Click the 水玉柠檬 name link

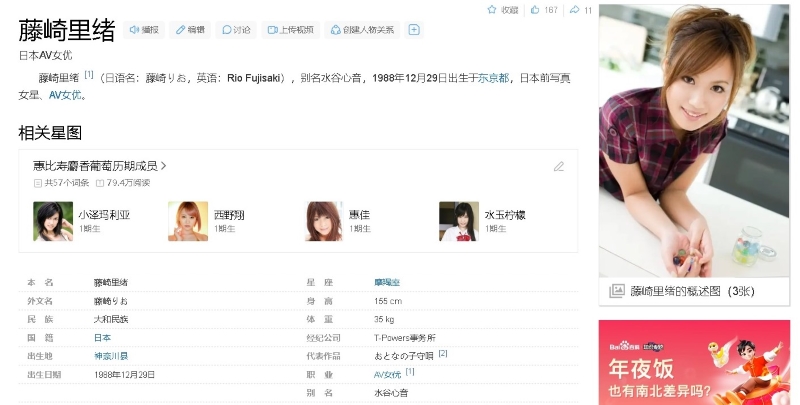[x=505, y=214]
